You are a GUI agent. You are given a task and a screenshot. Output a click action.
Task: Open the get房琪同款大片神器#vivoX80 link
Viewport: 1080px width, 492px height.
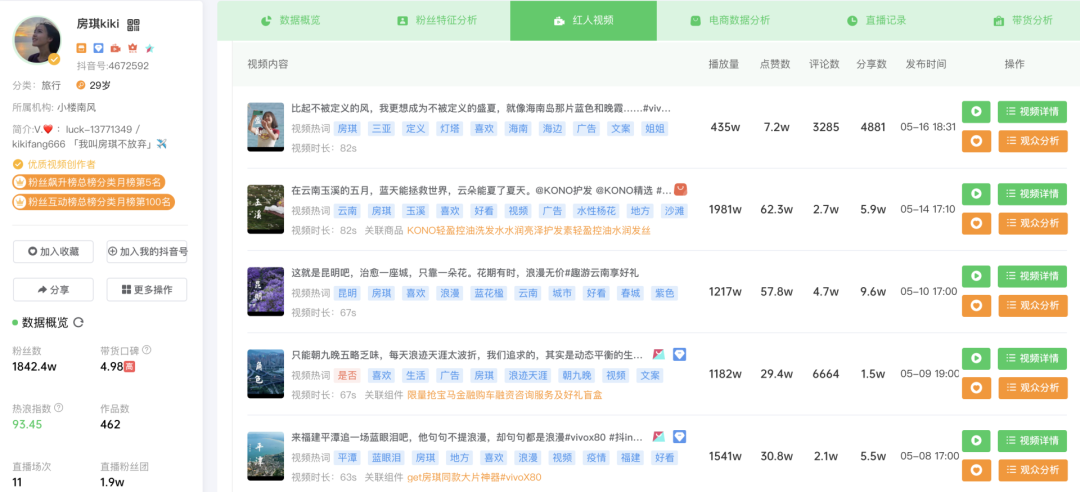475,478
